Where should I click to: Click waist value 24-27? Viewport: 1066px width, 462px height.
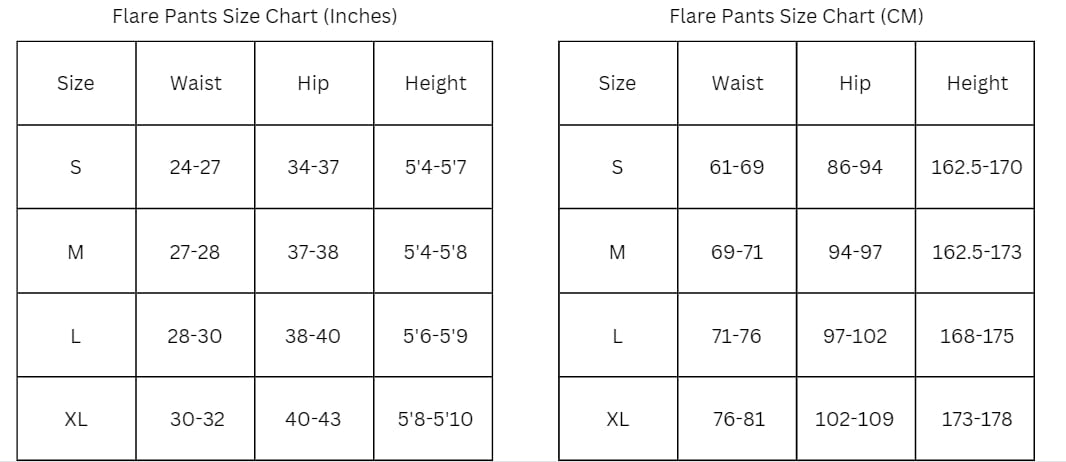click(x=195, y=167)
